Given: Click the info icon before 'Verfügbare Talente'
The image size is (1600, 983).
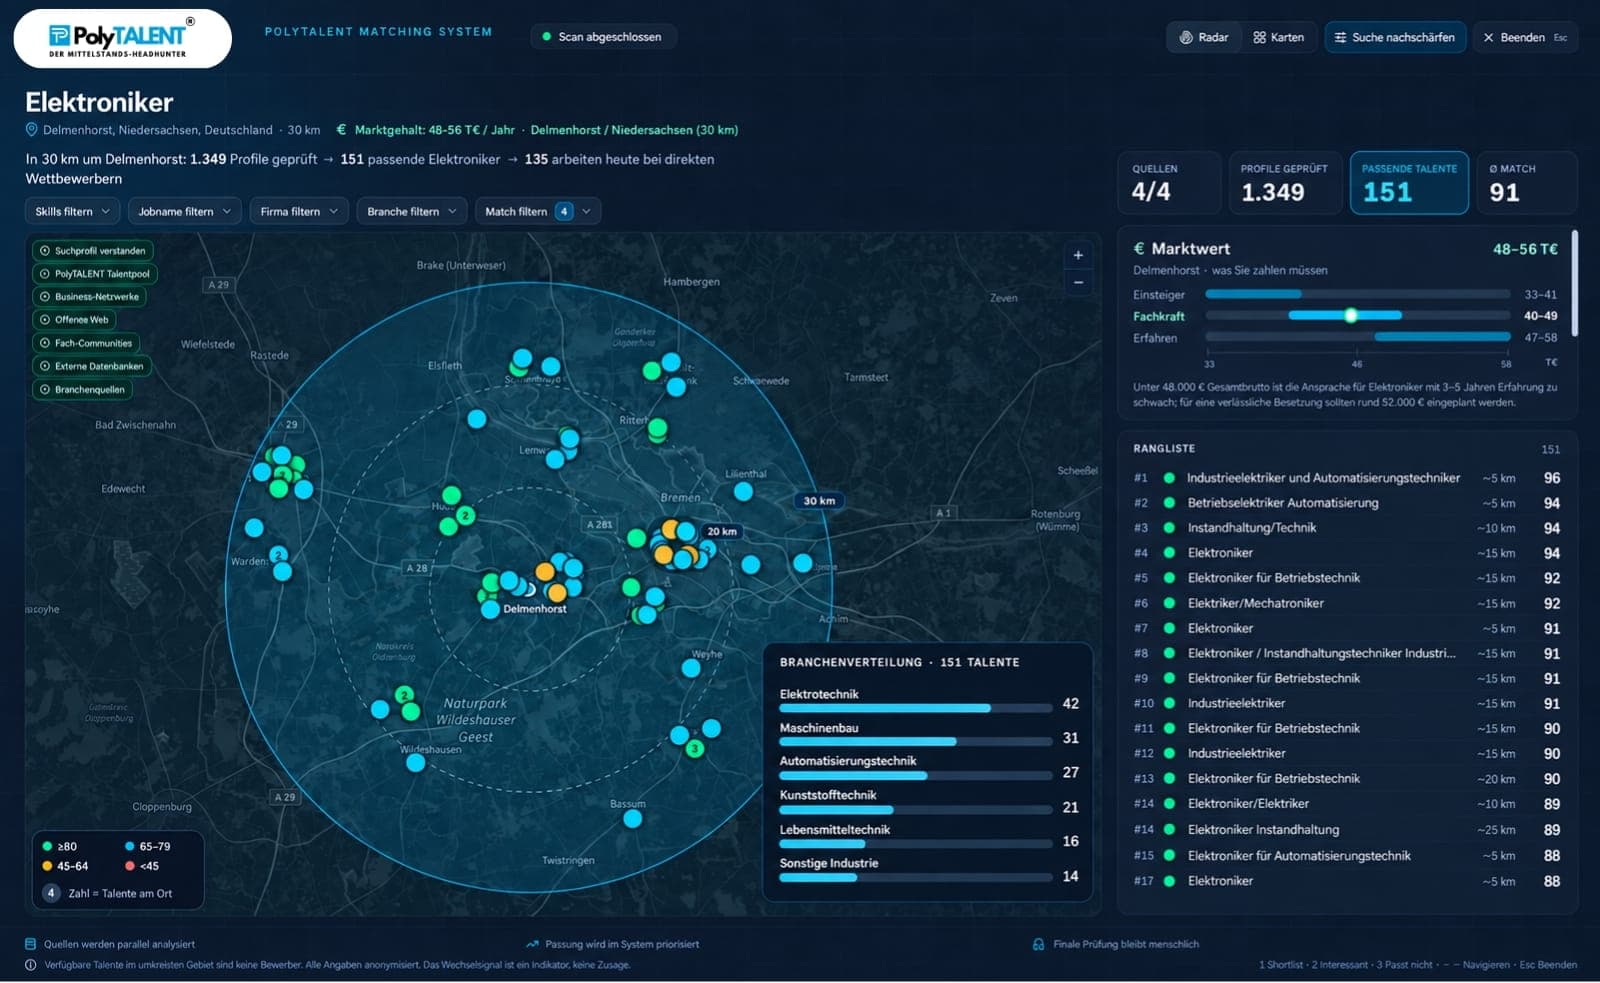Looking at the screenshot, I should pyautogui.click(x=31, y=965).
